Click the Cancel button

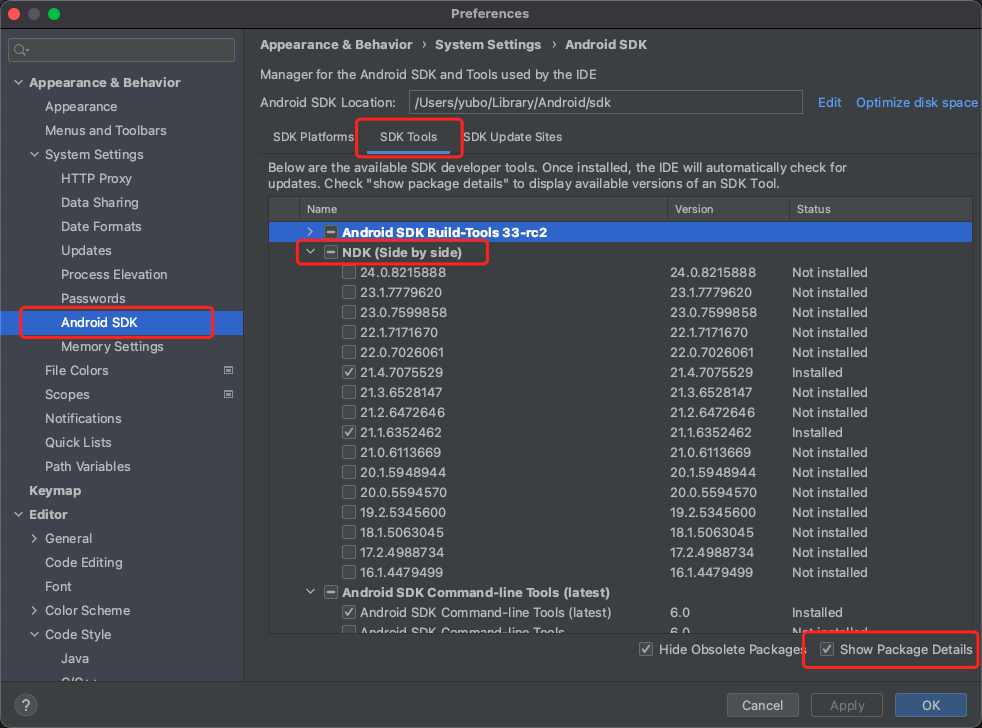pyautogui.click(x=762, y=705)
